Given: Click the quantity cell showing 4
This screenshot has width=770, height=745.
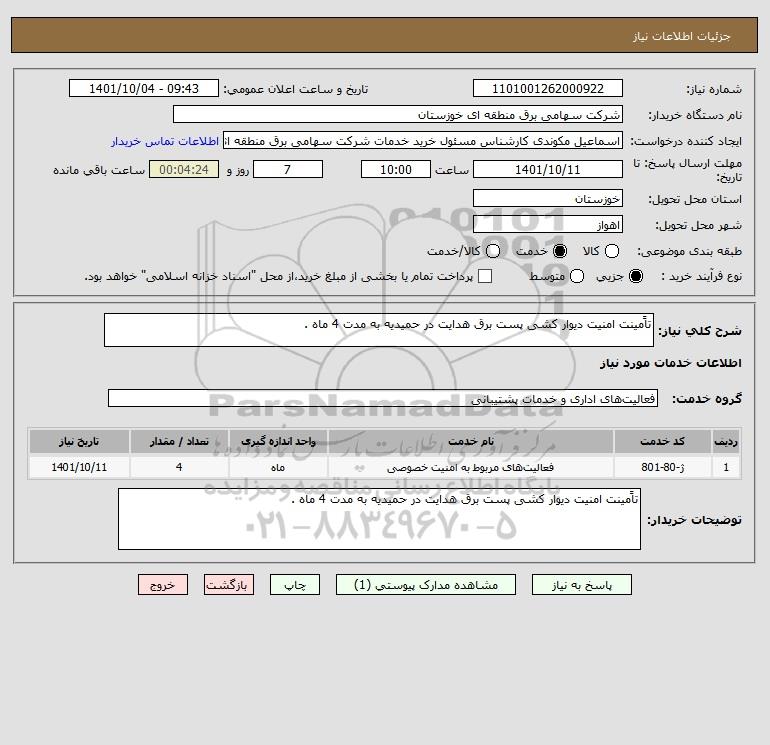Looking at the screenshot, I should tap(179, 467).
